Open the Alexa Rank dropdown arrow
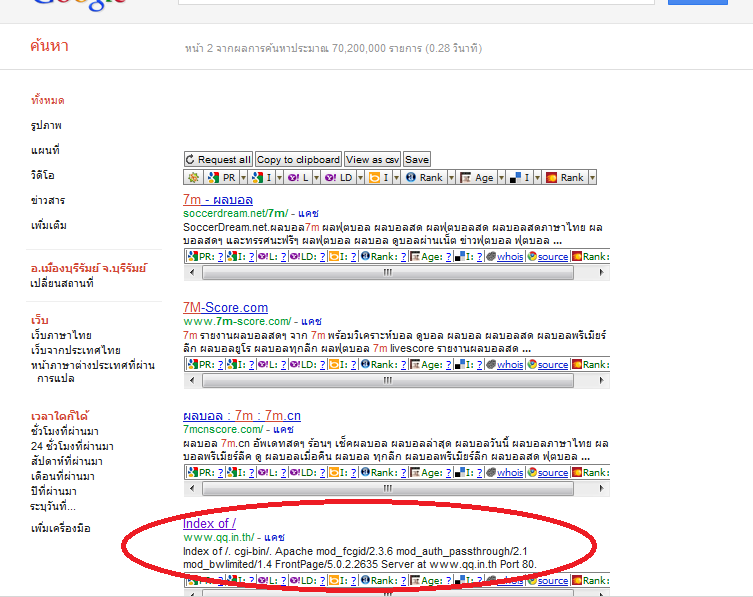 pyautogui.click(x=451, y=178)
